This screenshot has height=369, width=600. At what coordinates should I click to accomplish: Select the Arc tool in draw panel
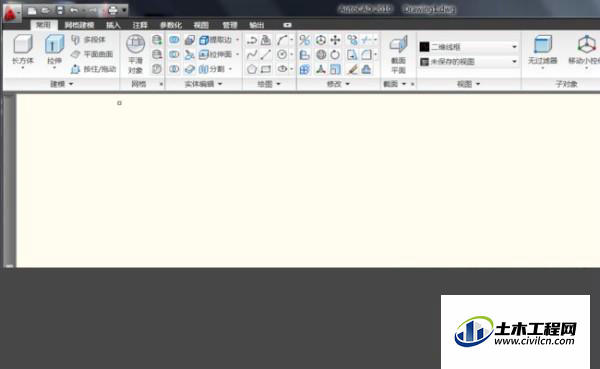pos(282,40)
